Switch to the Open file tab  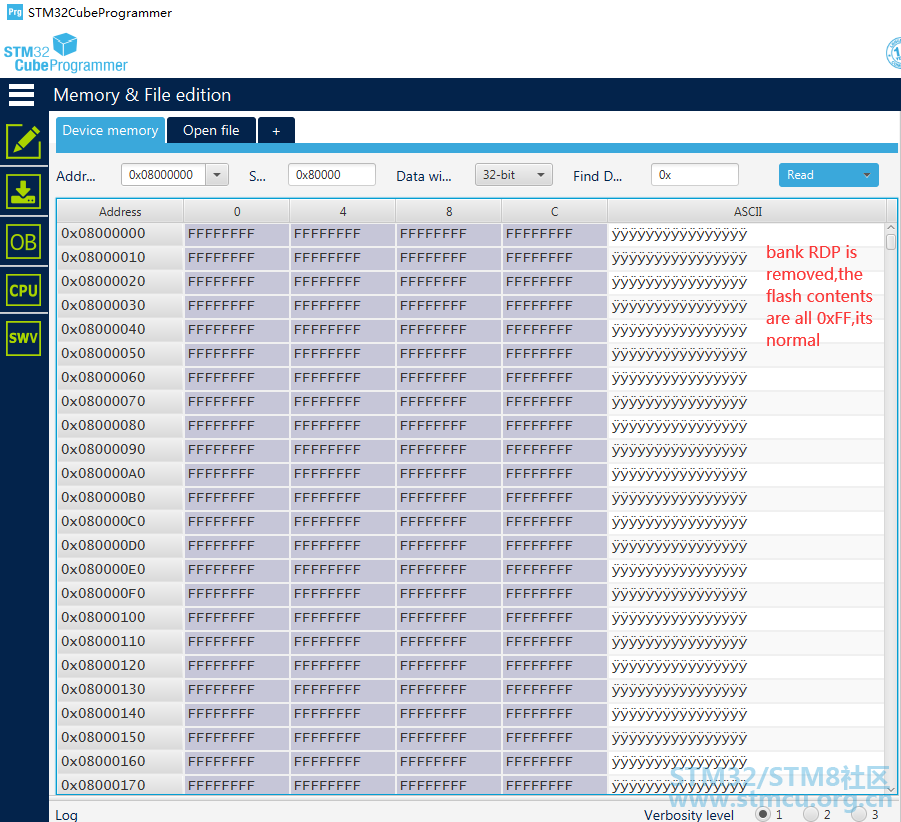click(211, 130)
